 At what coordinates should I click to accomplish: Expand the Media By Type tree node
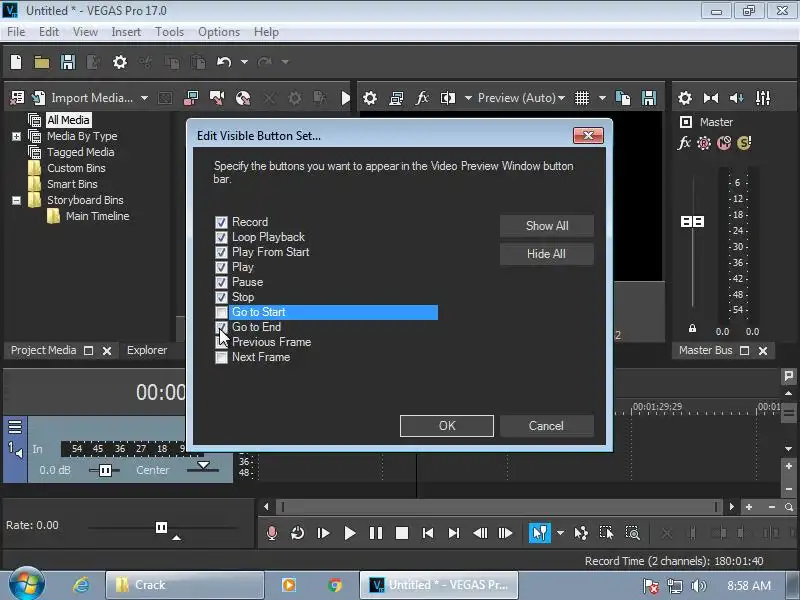pyautogui.click(x=16, y=137)
